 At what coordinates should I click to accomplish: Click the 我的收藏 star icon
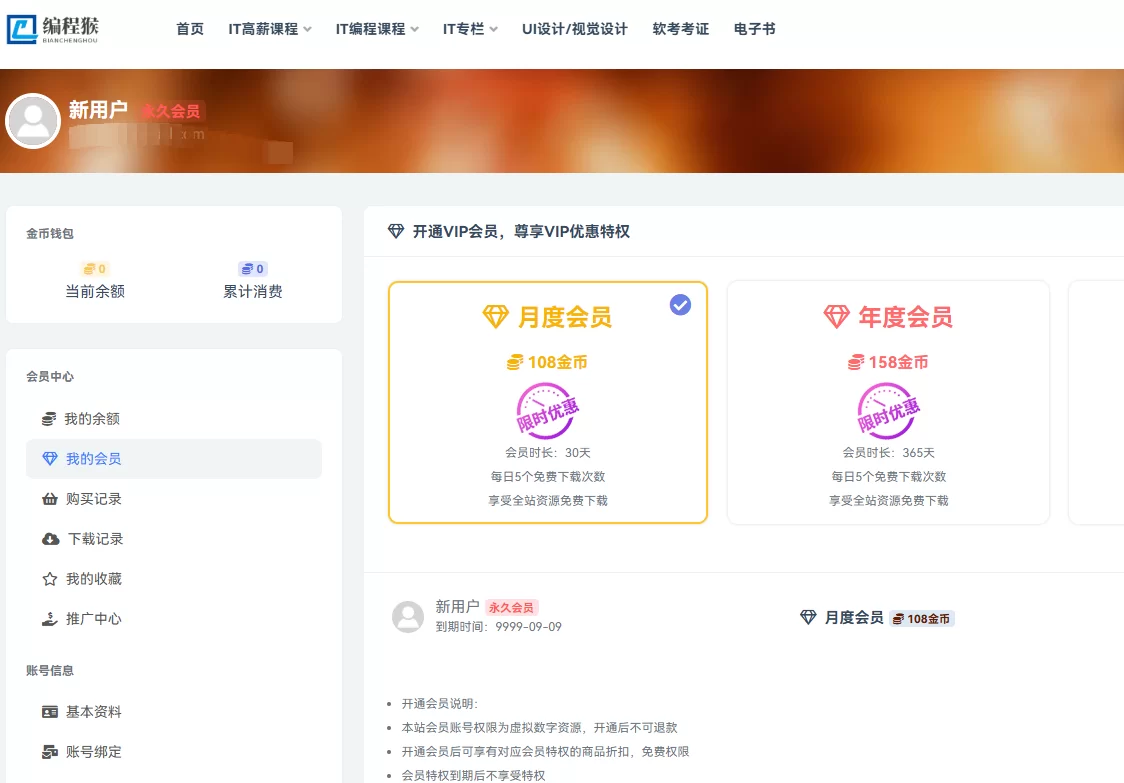49,579
